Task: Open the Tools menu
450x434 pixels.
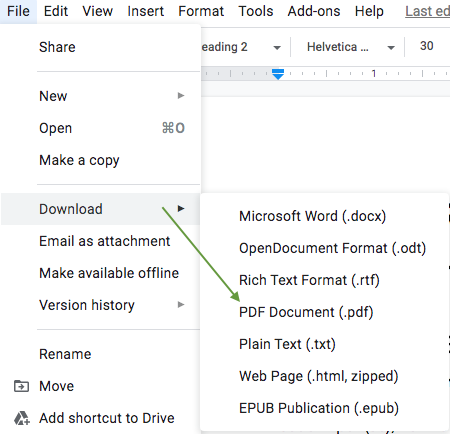Action: point(256,11)
